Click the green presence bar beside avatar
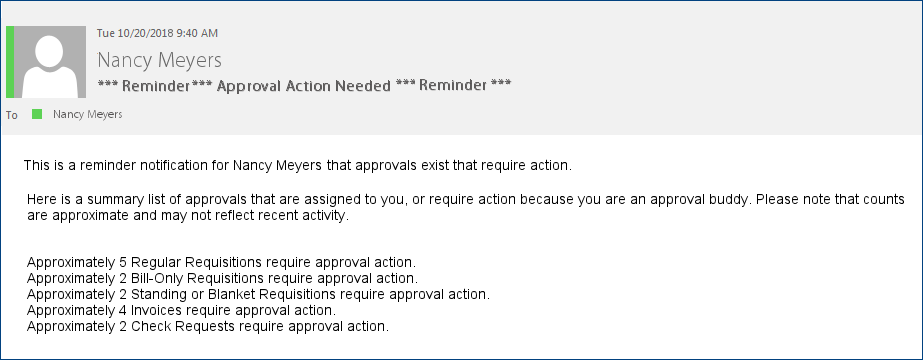 point(10,62)
